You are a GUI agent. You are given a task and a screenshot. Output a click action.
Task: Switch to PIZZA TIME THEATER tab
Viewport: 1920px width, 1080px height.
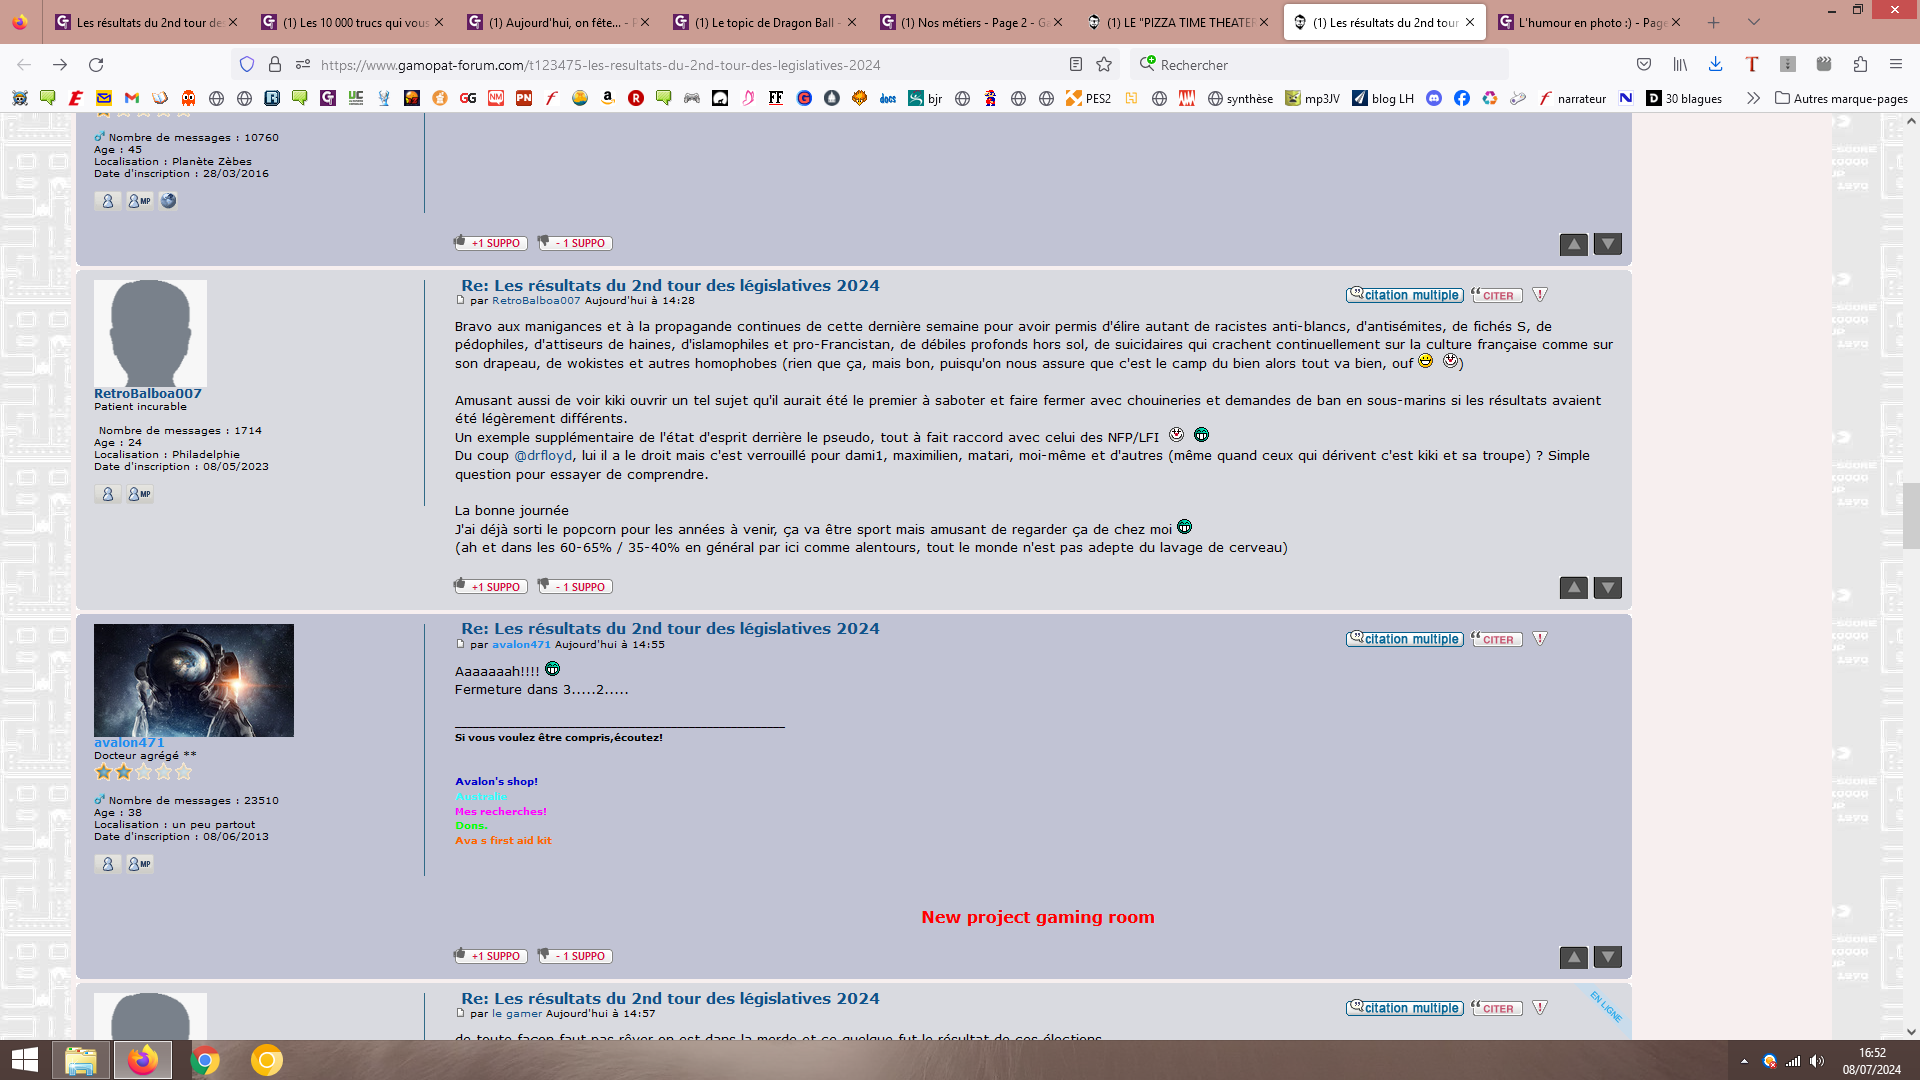pos(1176,22)
